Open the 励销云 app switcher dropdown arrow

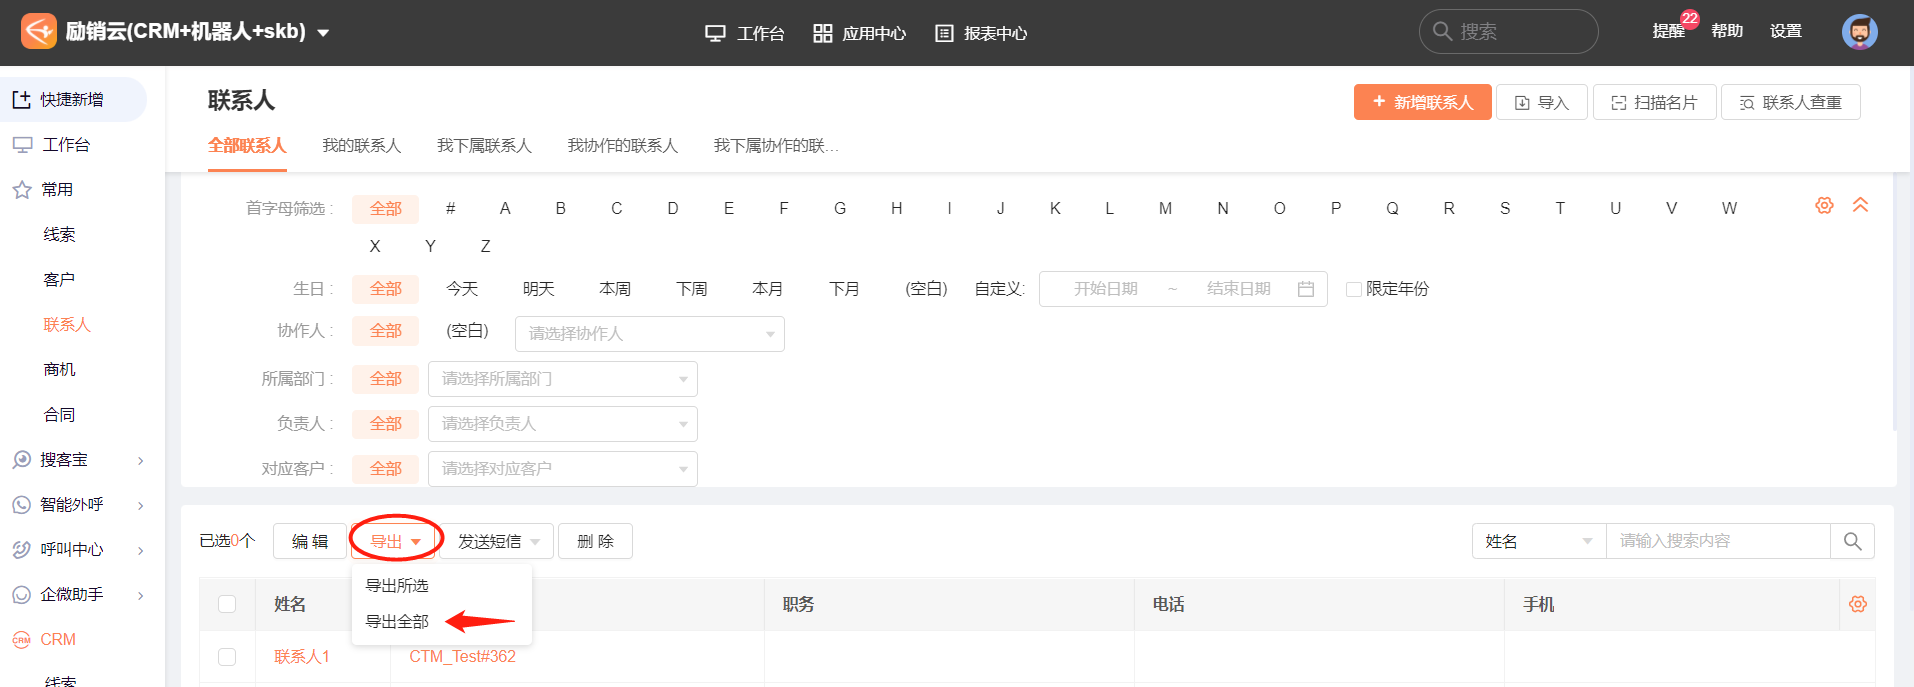(x=323, y=33)
